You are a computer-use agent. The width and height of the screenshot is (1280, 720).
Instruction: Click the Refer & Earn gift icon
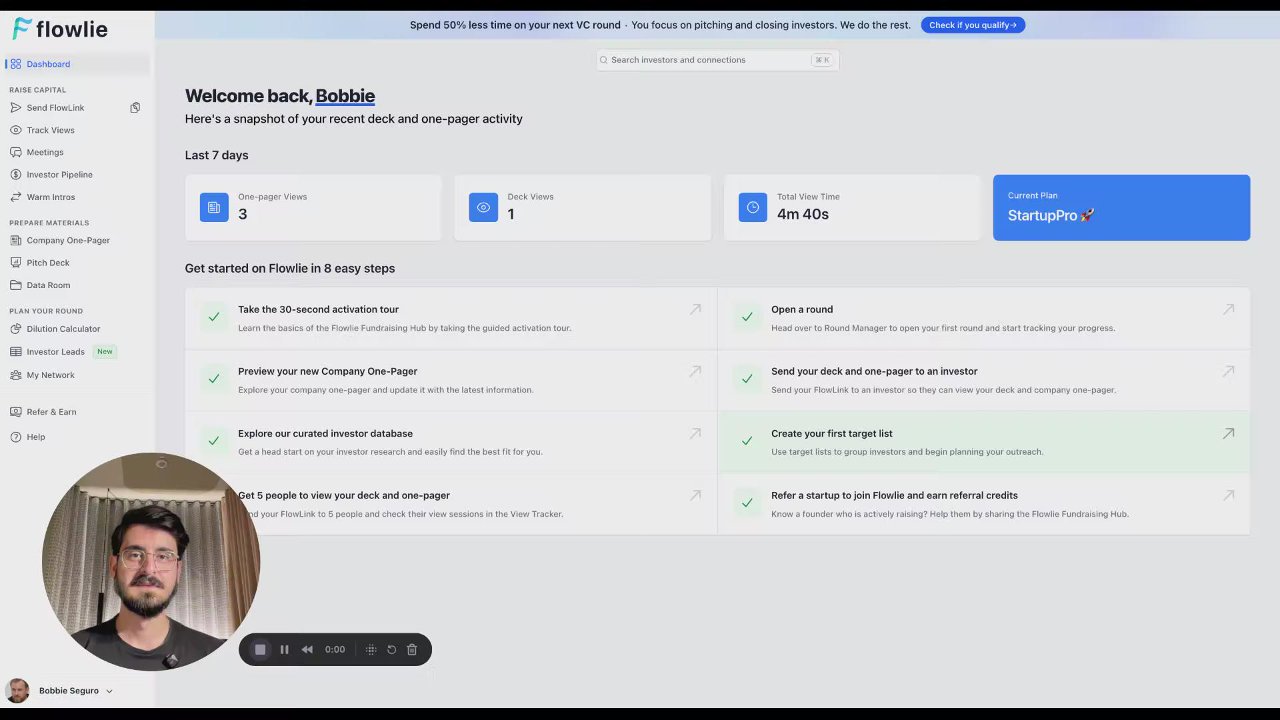(x=16, y=412)
